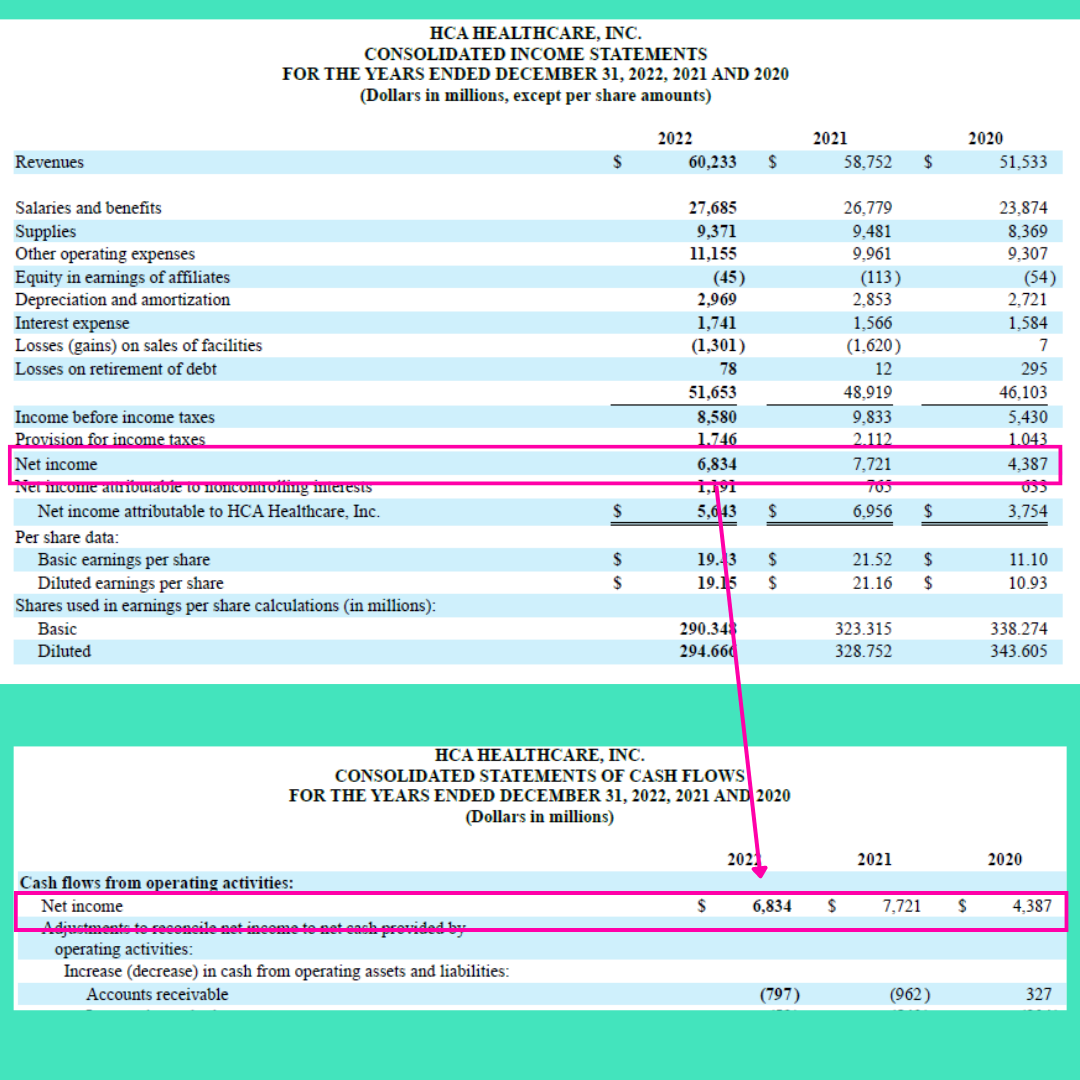Image resolution: width=1080 pixels, height=1080 pixels.
Task: Click 2020 Accounts receivable value 327
Action: click(1039, 995)
